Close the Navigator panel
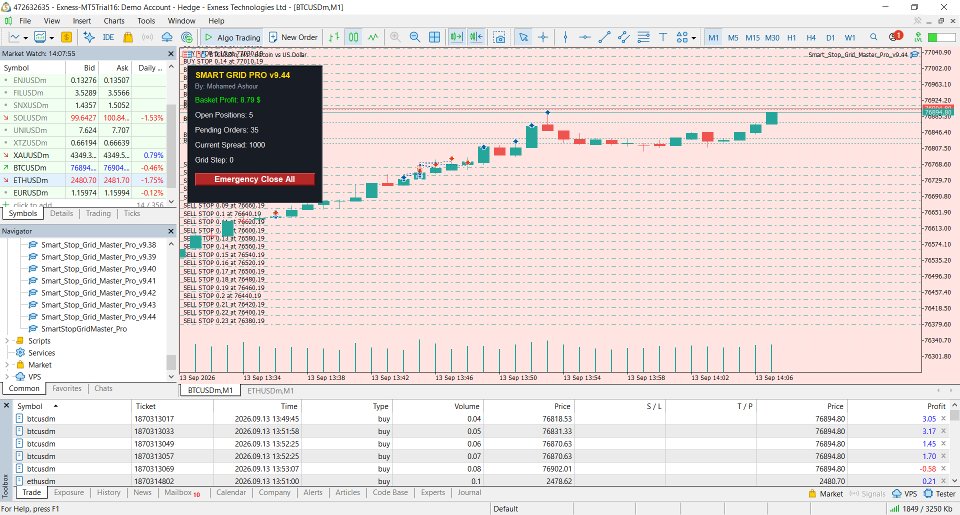Image resolution: width=960 pixels, height=515 pixels. click(171, 231)
